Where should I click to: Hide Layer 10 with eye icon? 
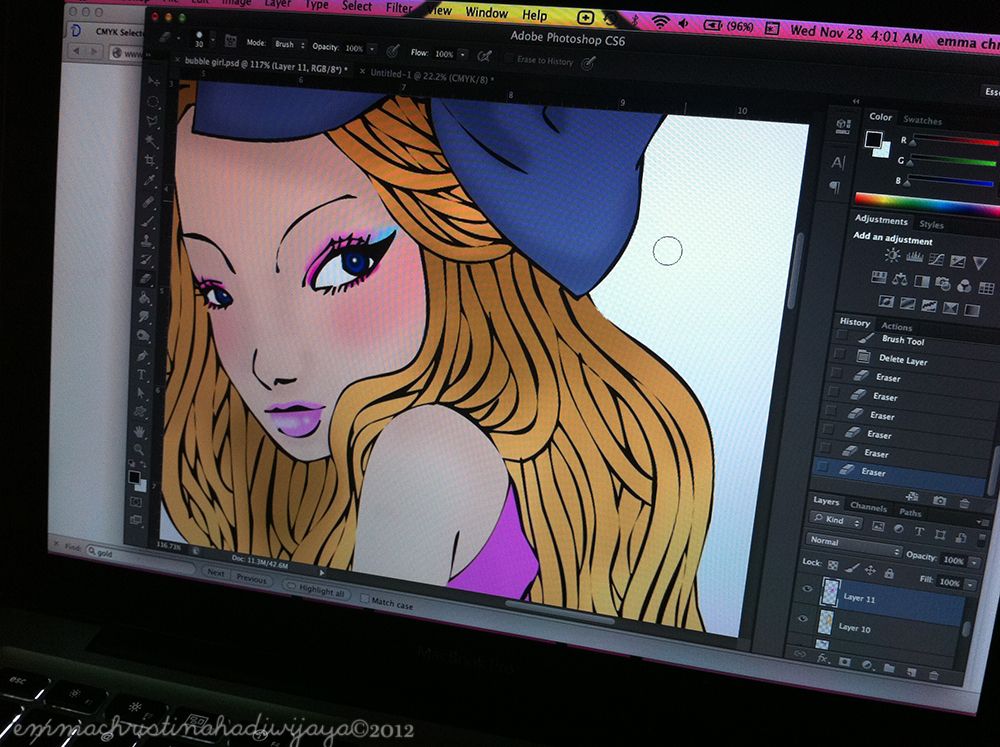[x=803, y=619]
